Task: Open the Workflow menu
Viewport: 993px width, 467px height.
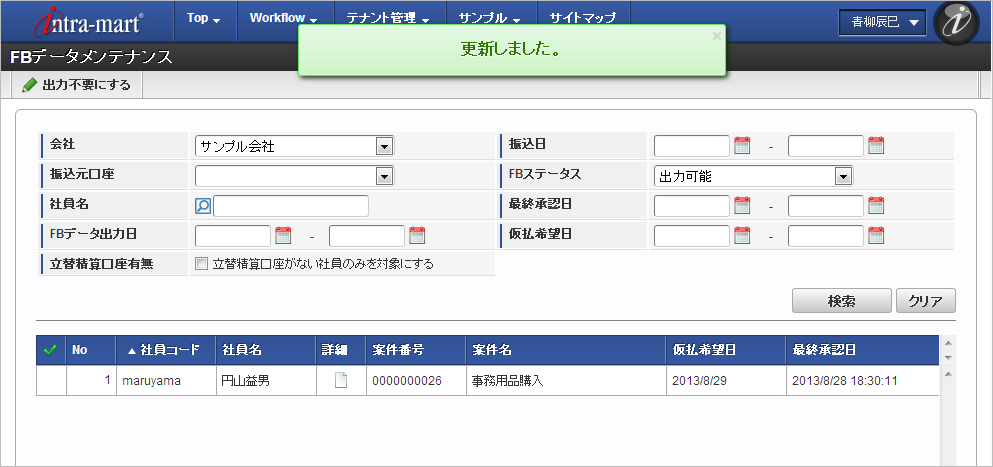Action: pos(283,19)
